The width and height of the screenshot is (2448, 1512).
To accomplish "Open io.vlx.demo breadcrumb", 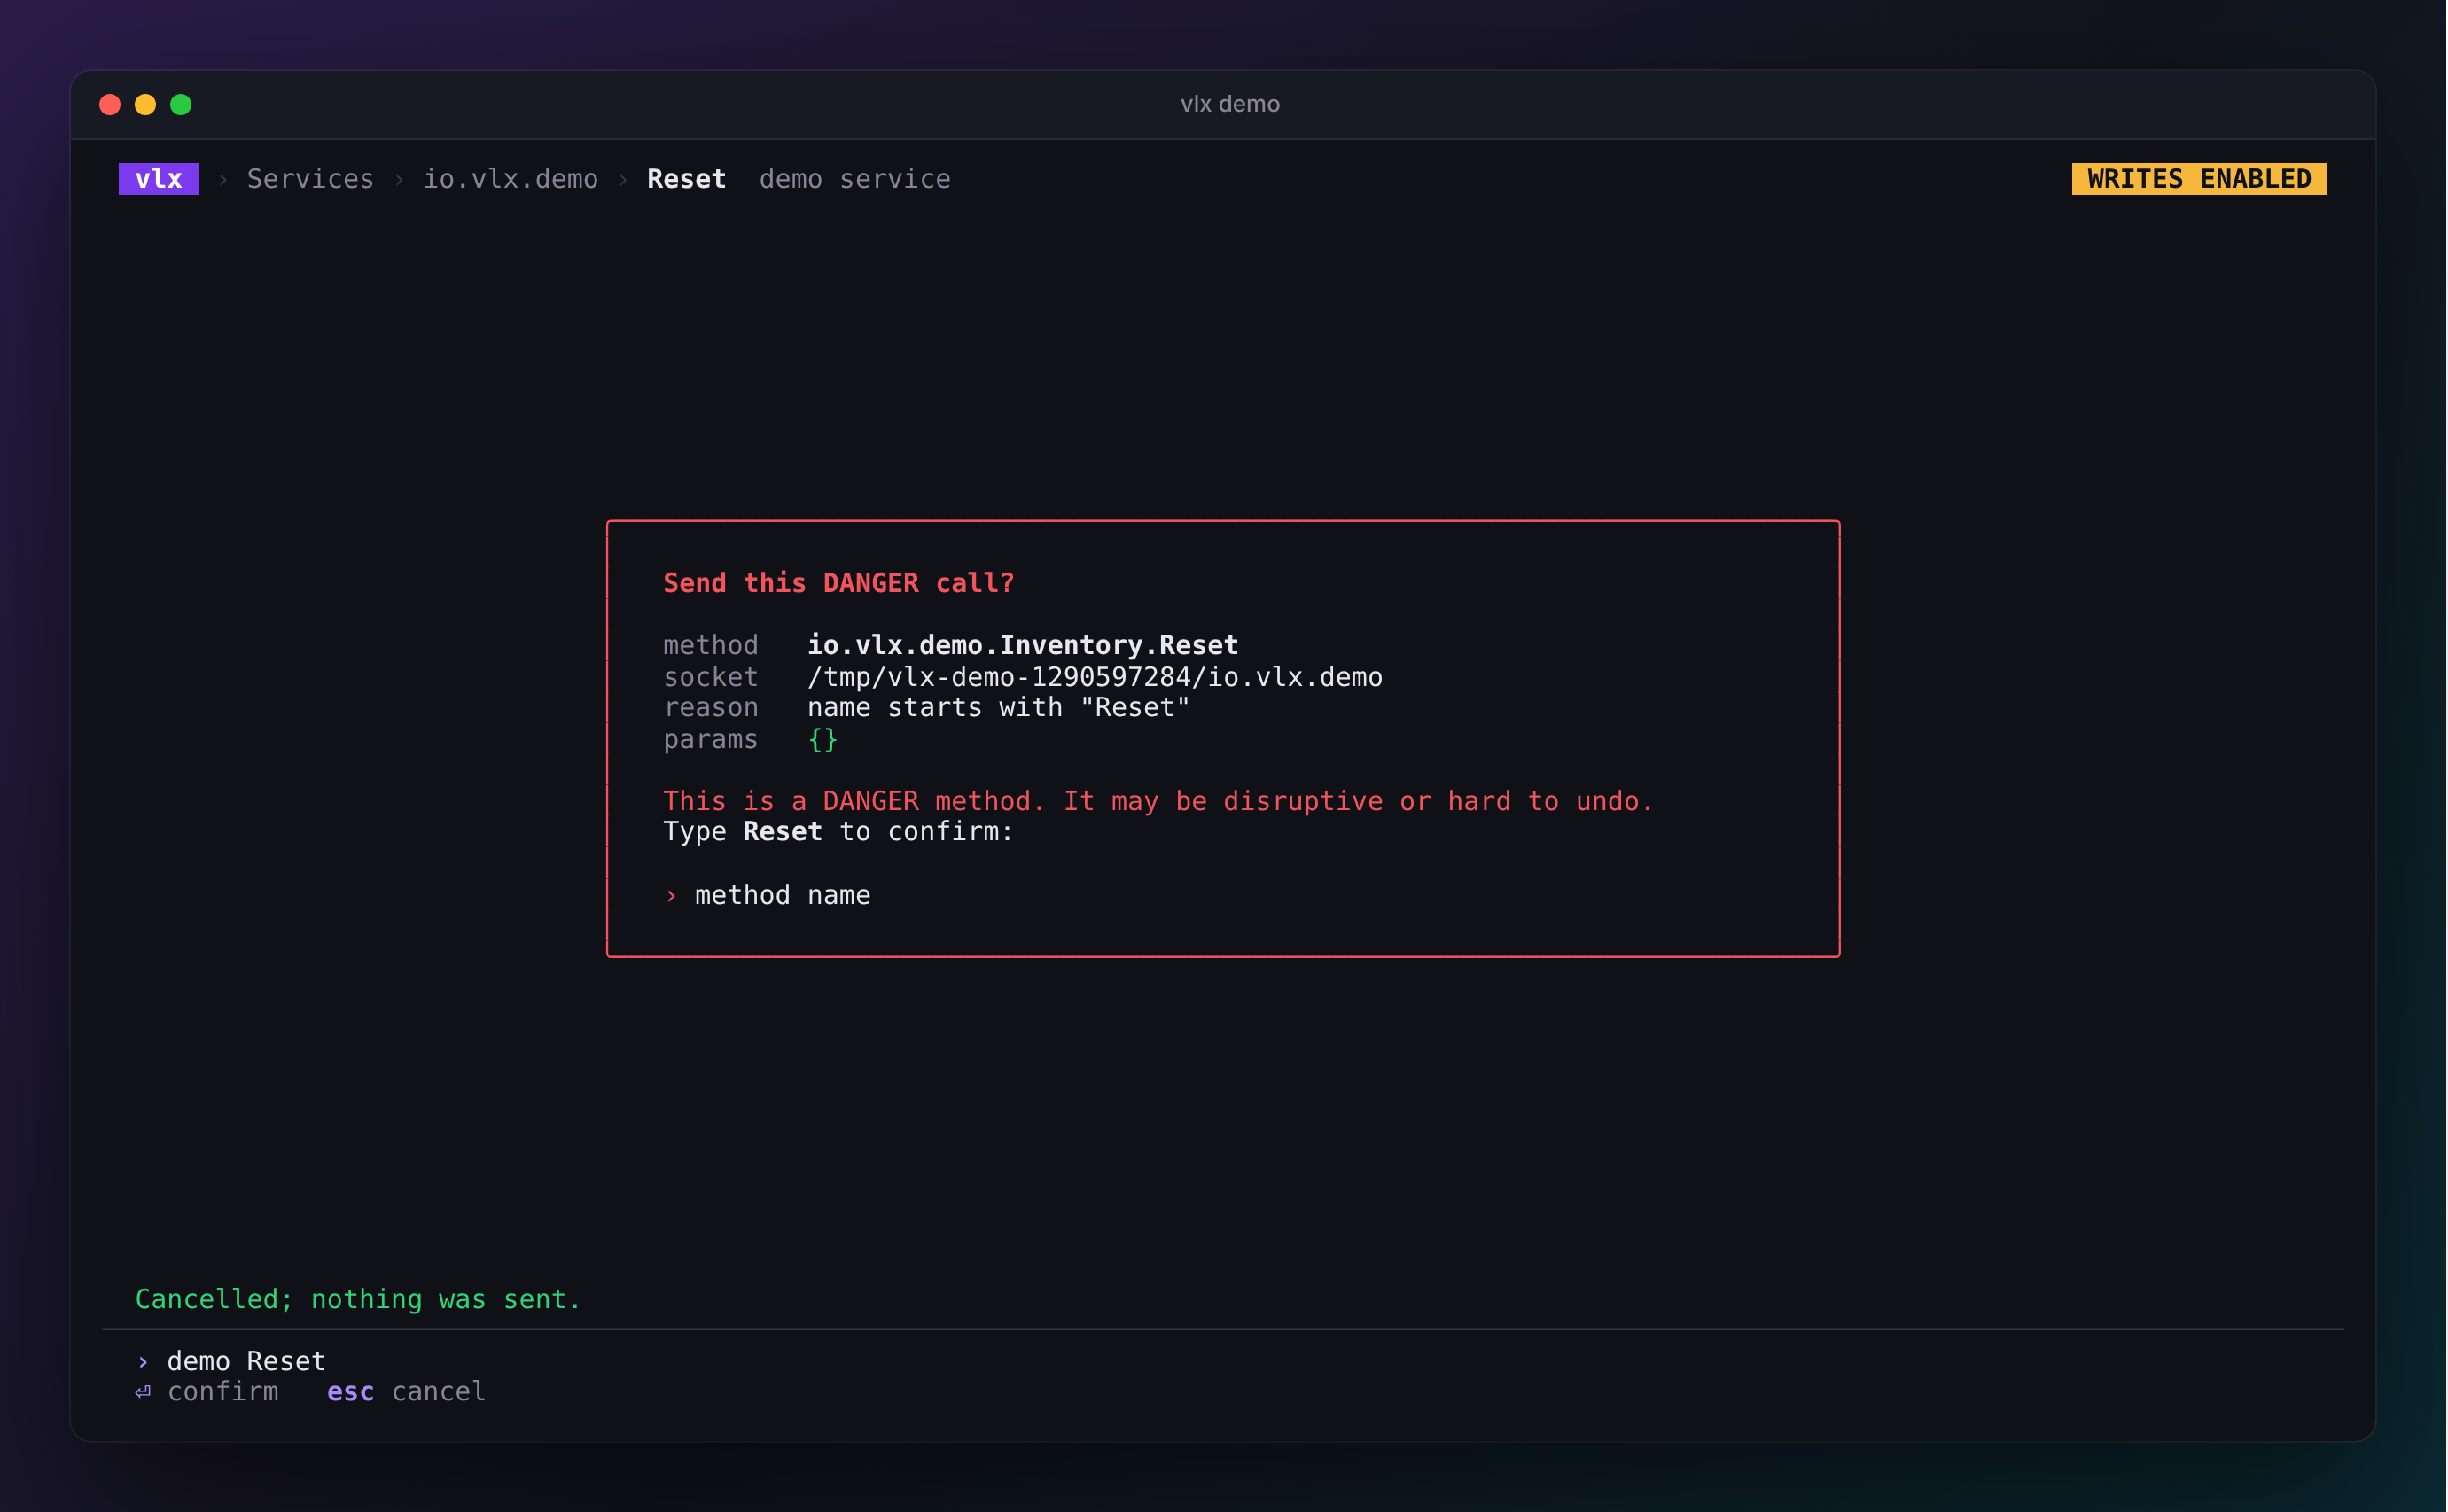I will (510, 179).
